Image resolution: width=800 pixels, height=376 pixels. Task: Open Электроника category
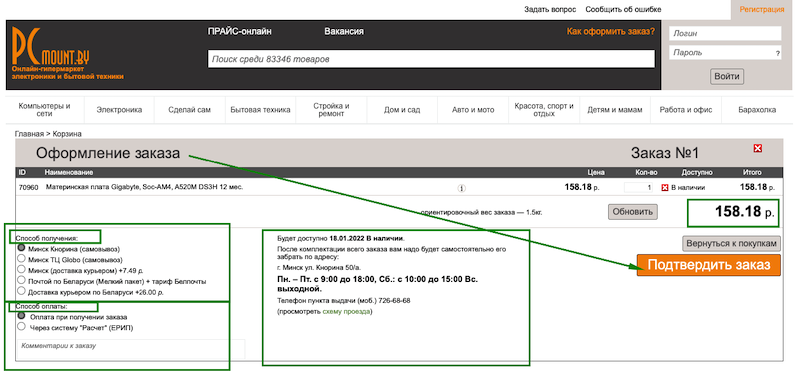coord(119,110)
